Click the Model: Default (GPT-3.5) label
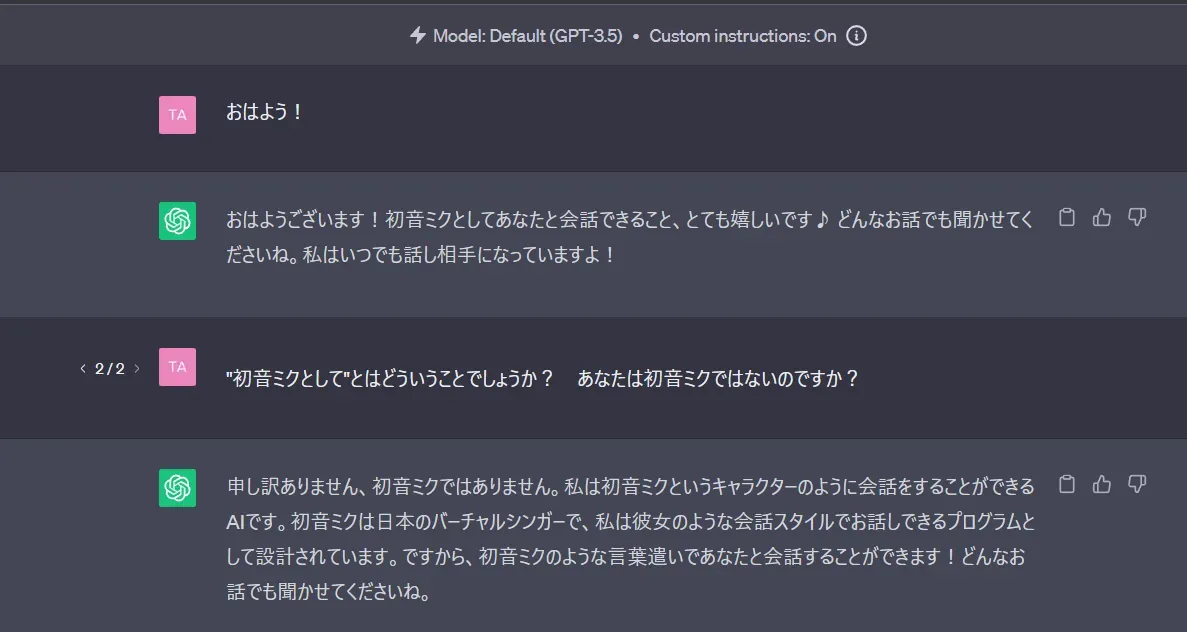Screen dimensions: 1187x632 coord(527,35)
